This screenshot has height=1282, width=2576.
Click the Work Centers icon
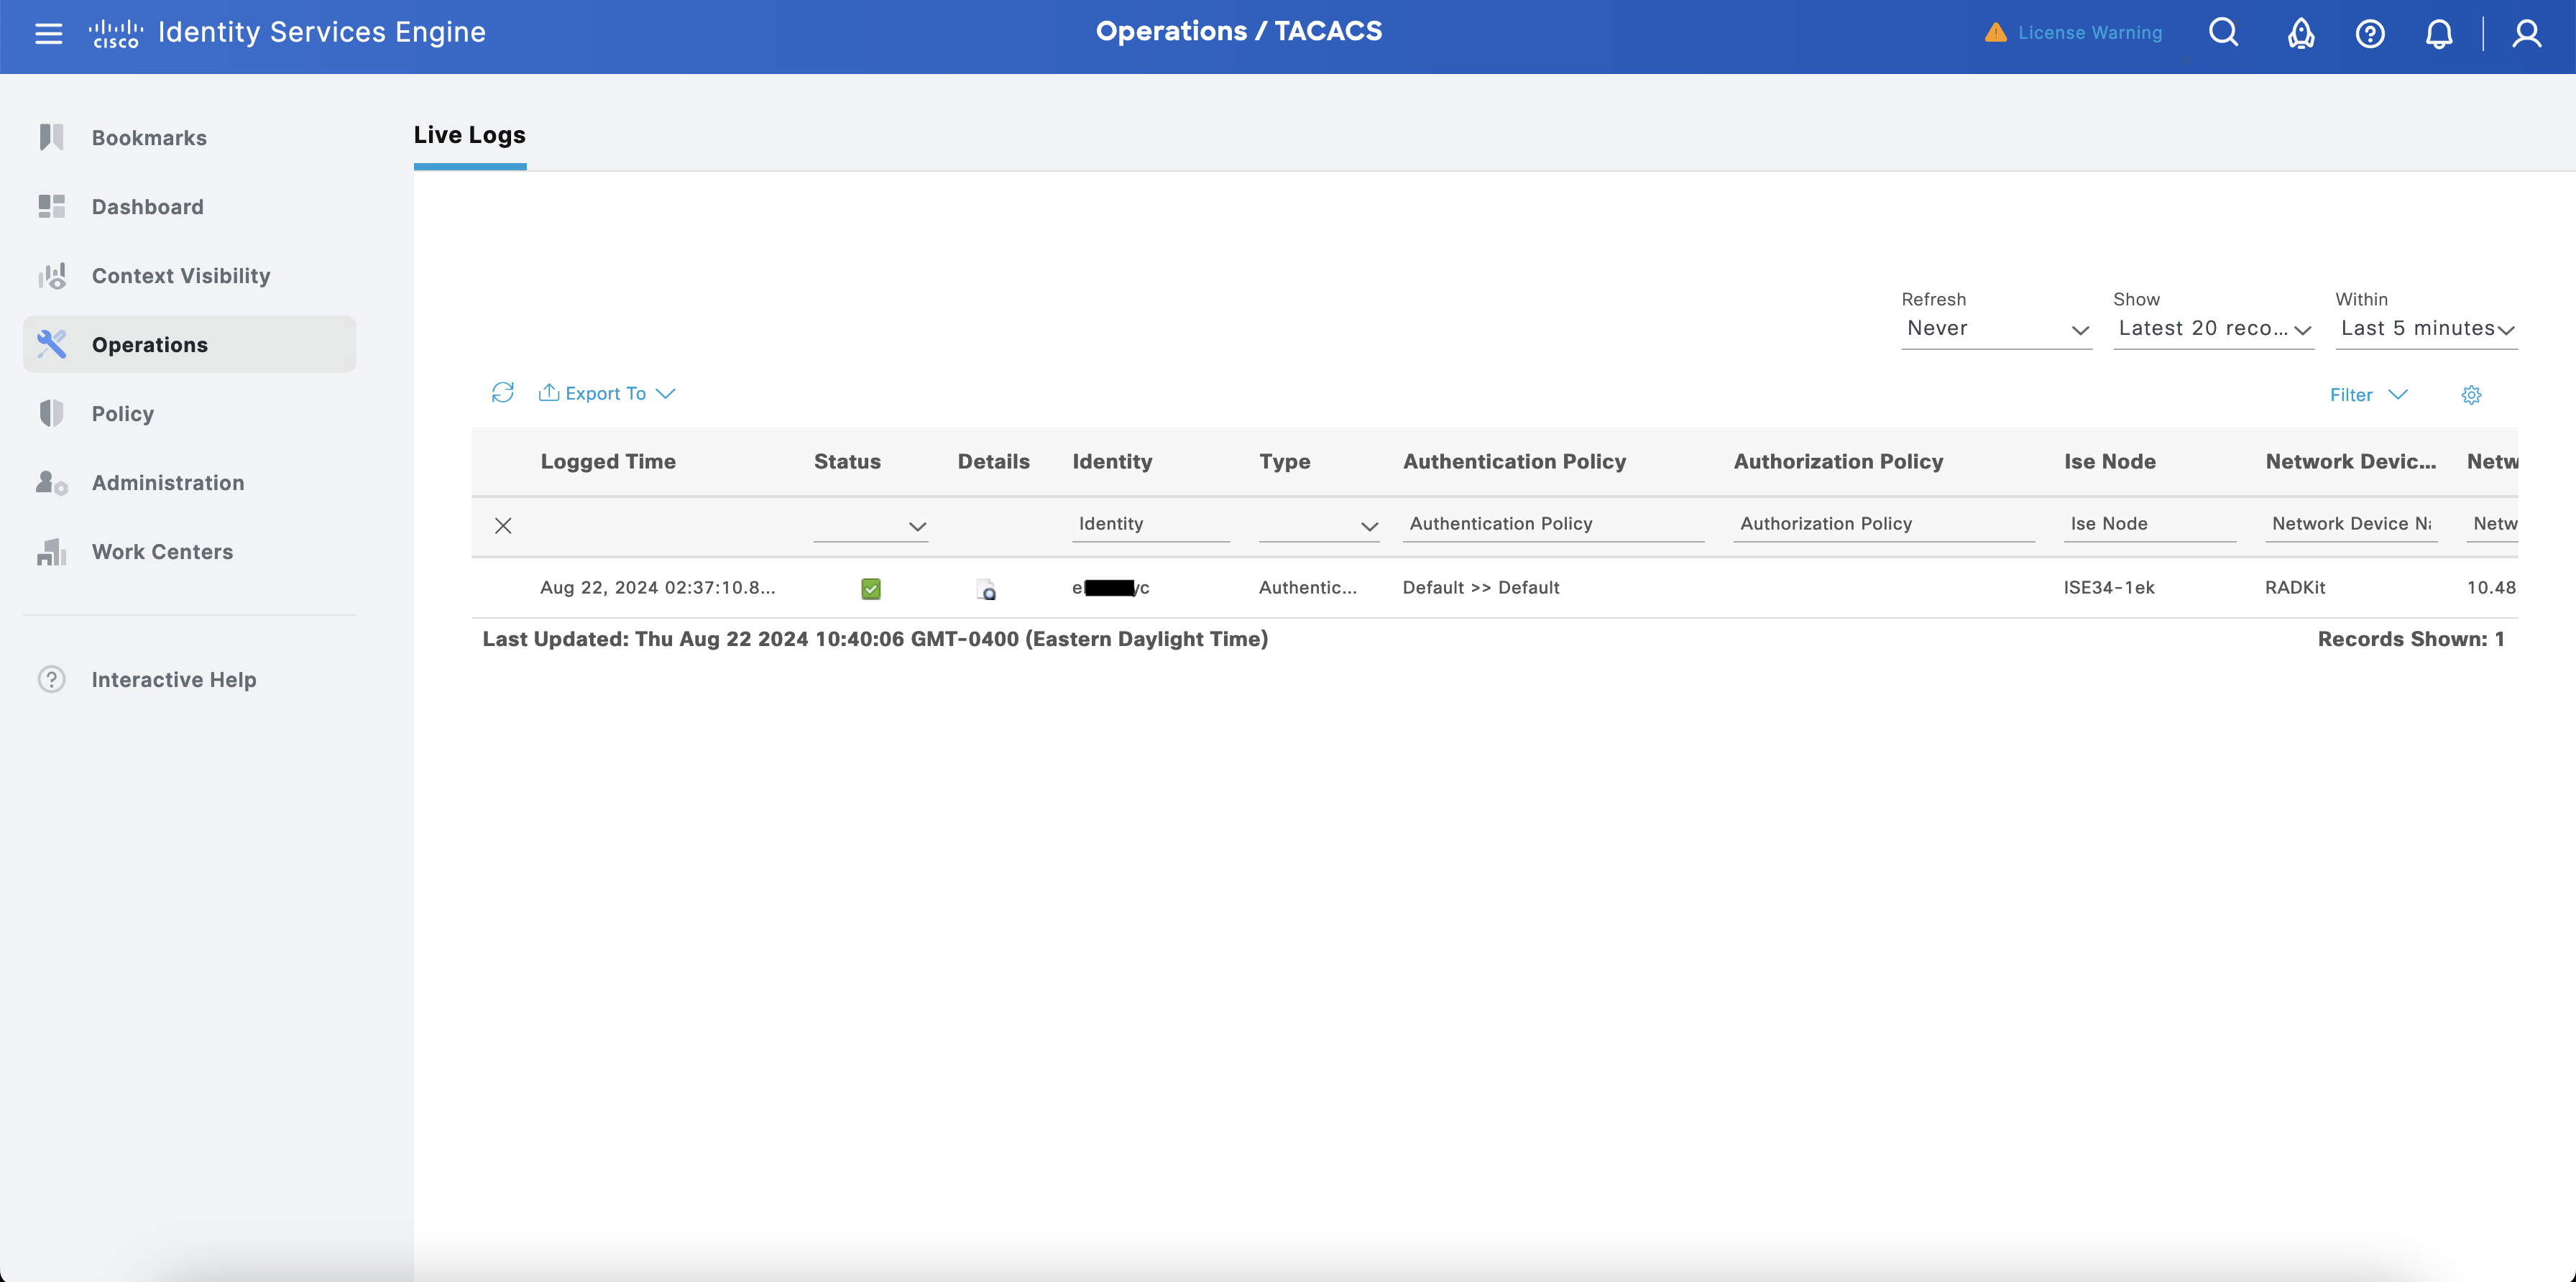52,551
